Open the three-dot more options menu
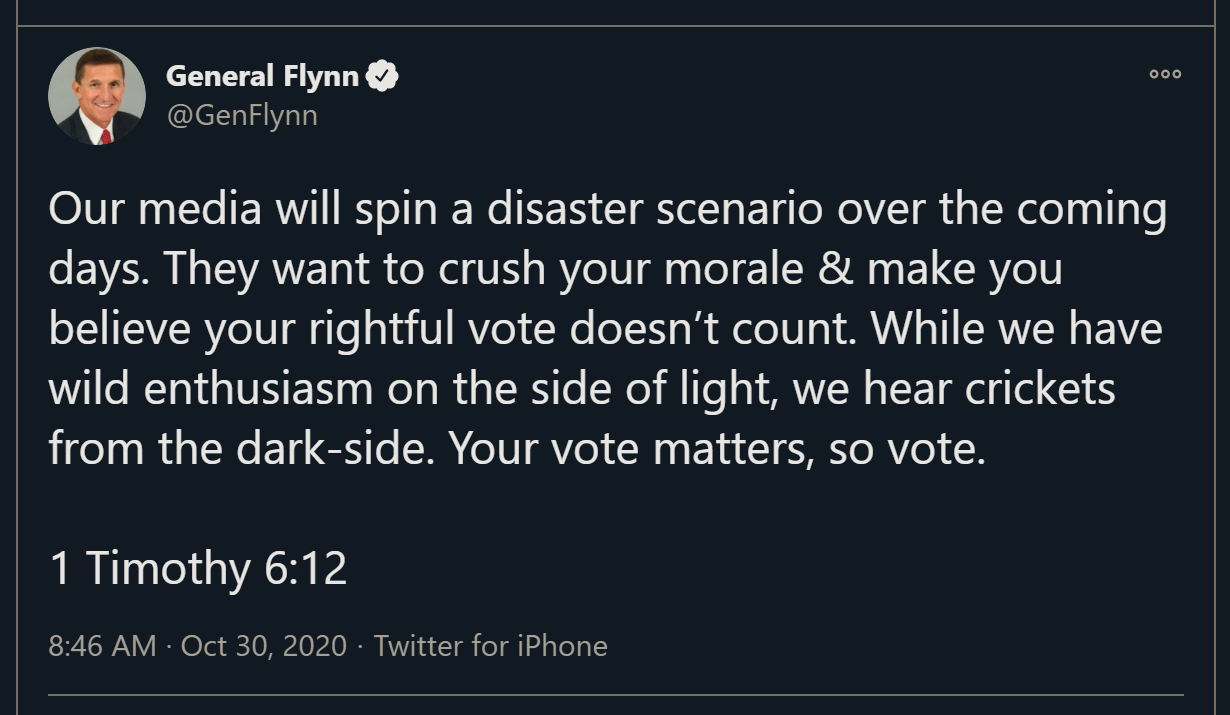 click(1165, 74)
